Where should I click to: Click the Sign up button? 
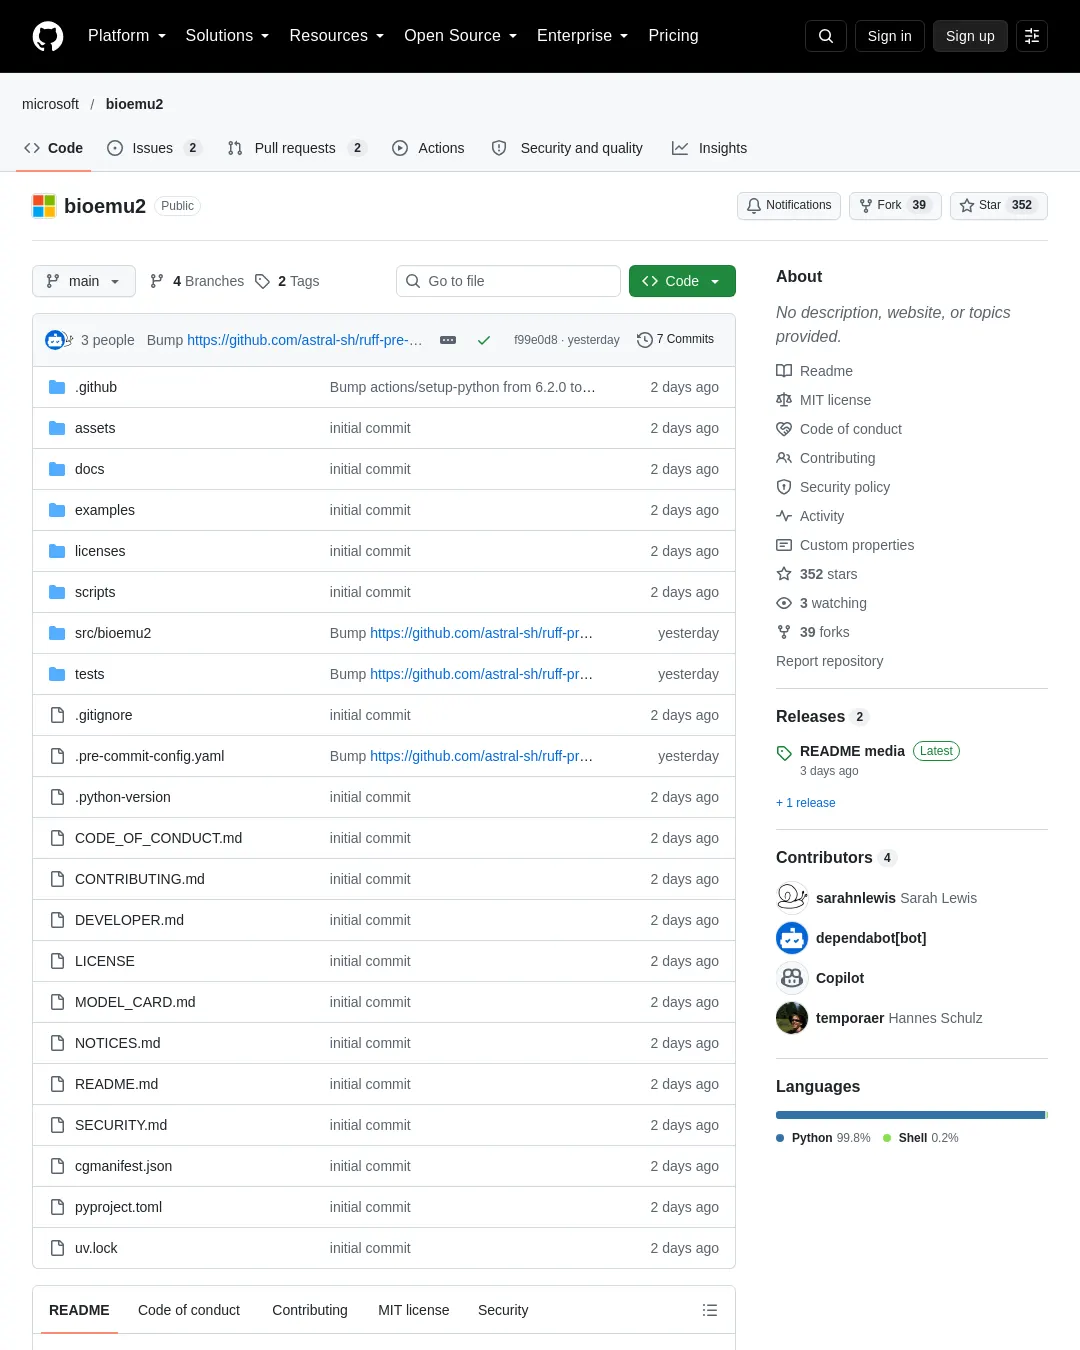970,36
